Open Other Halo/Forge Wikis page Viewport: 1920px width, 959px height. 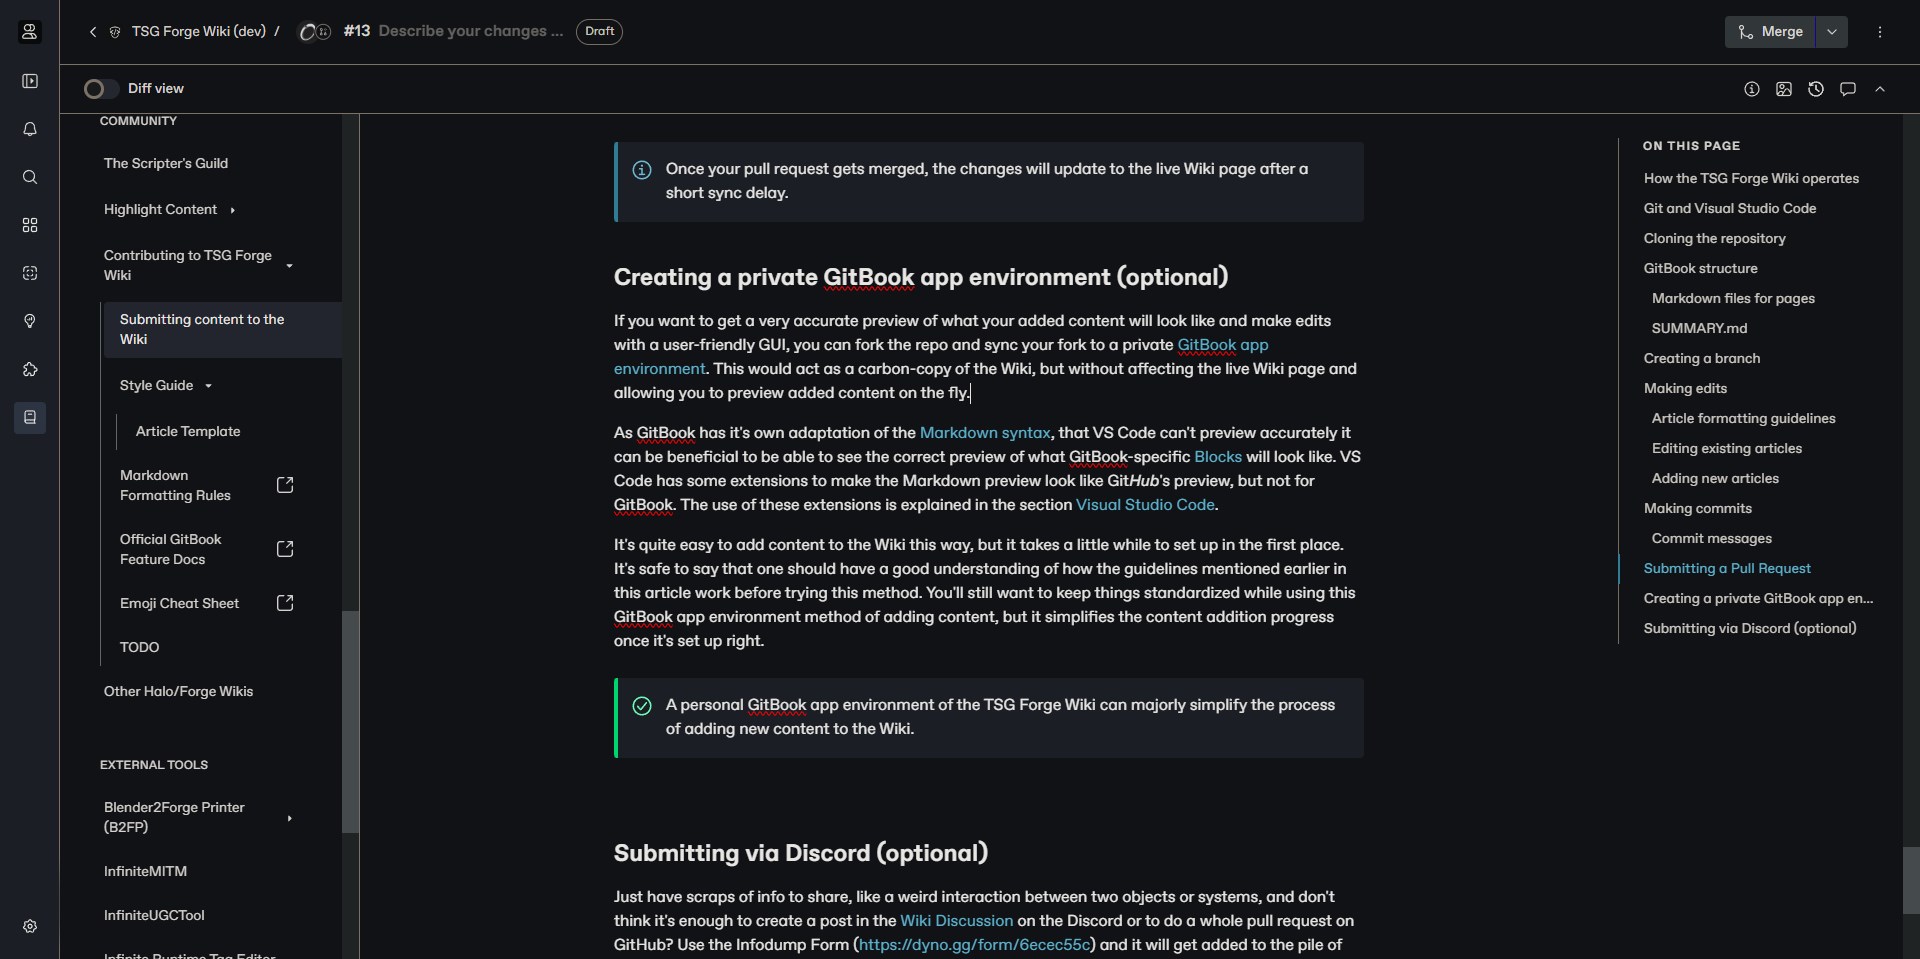(178, 692)
